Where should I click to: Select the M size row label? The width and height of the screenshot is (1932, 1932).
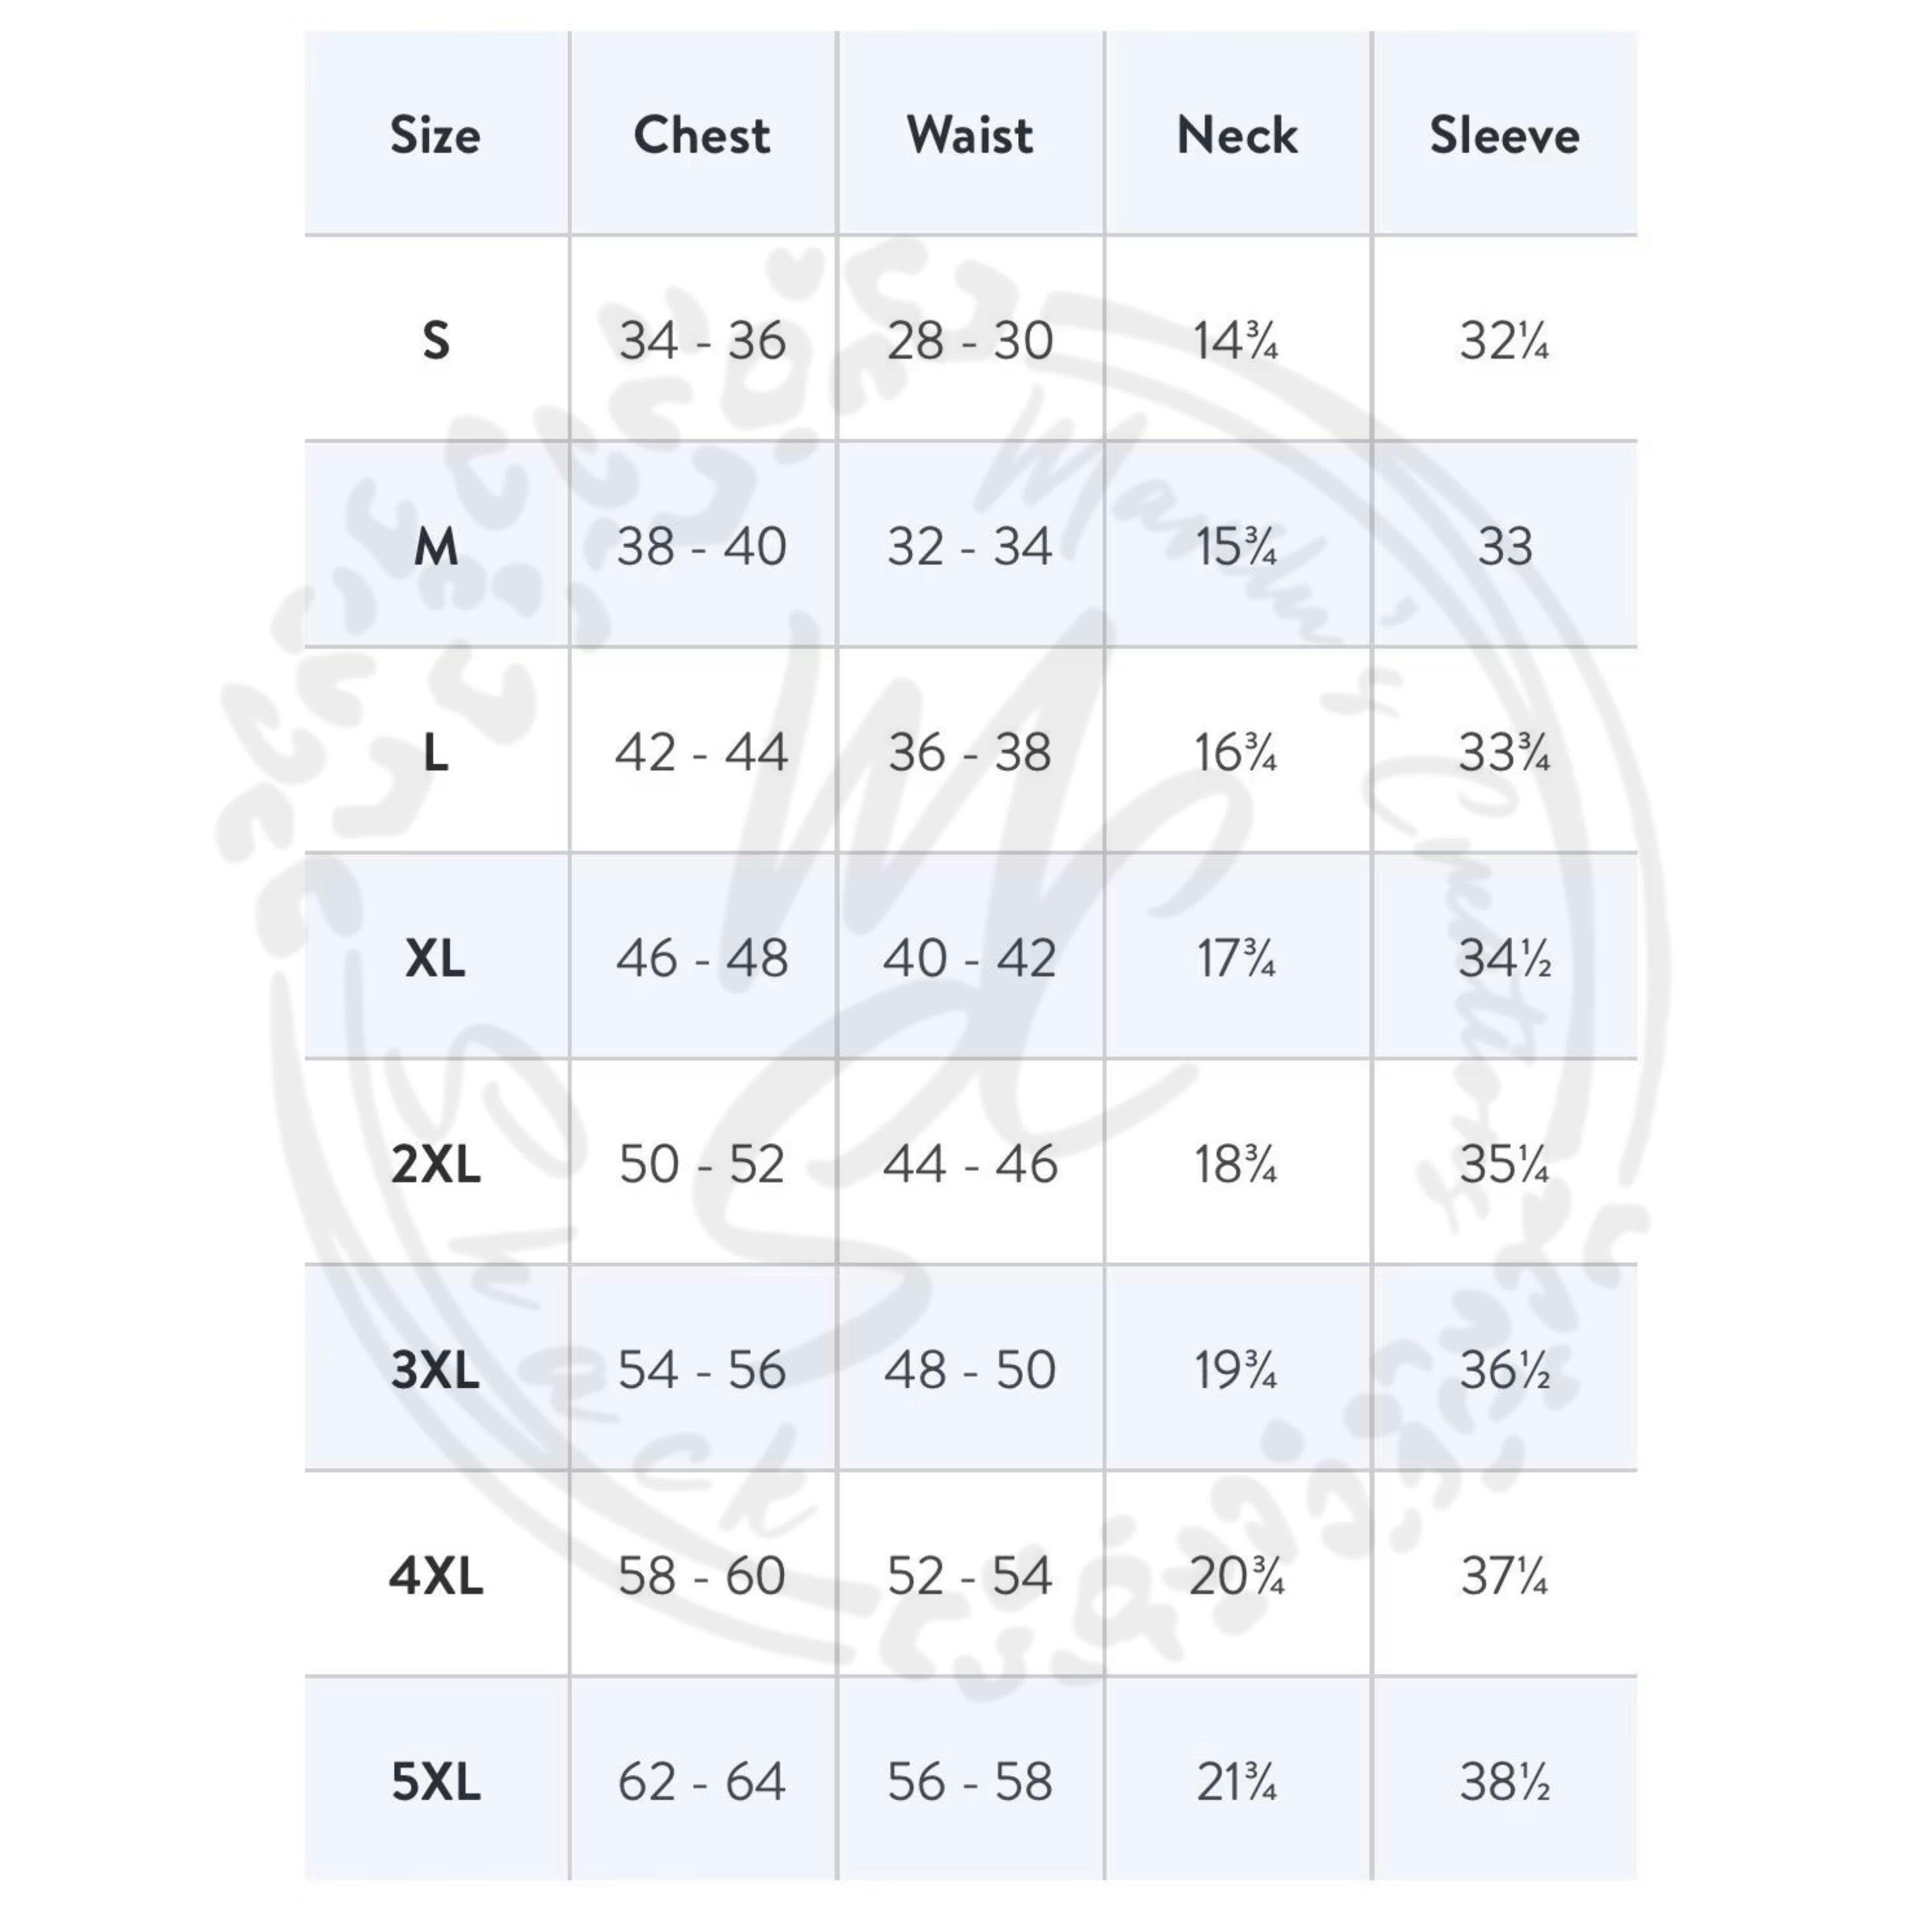435,547
